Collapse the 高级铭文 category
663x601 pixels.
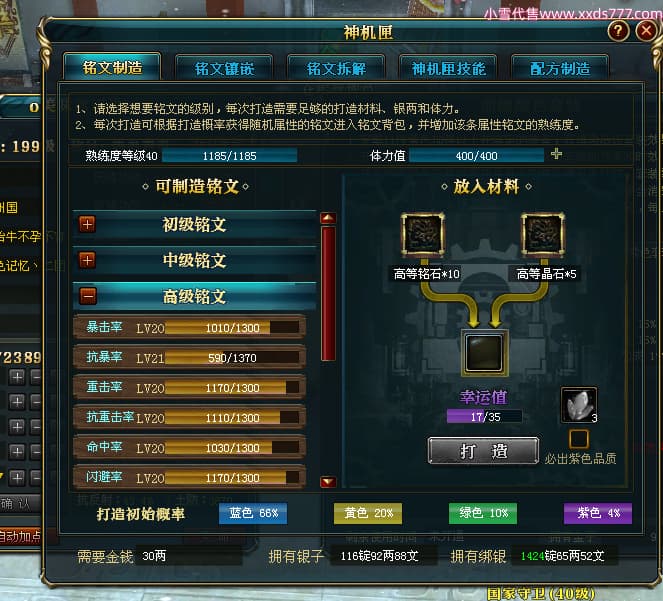pyautogui.click(x=88, y=296)
